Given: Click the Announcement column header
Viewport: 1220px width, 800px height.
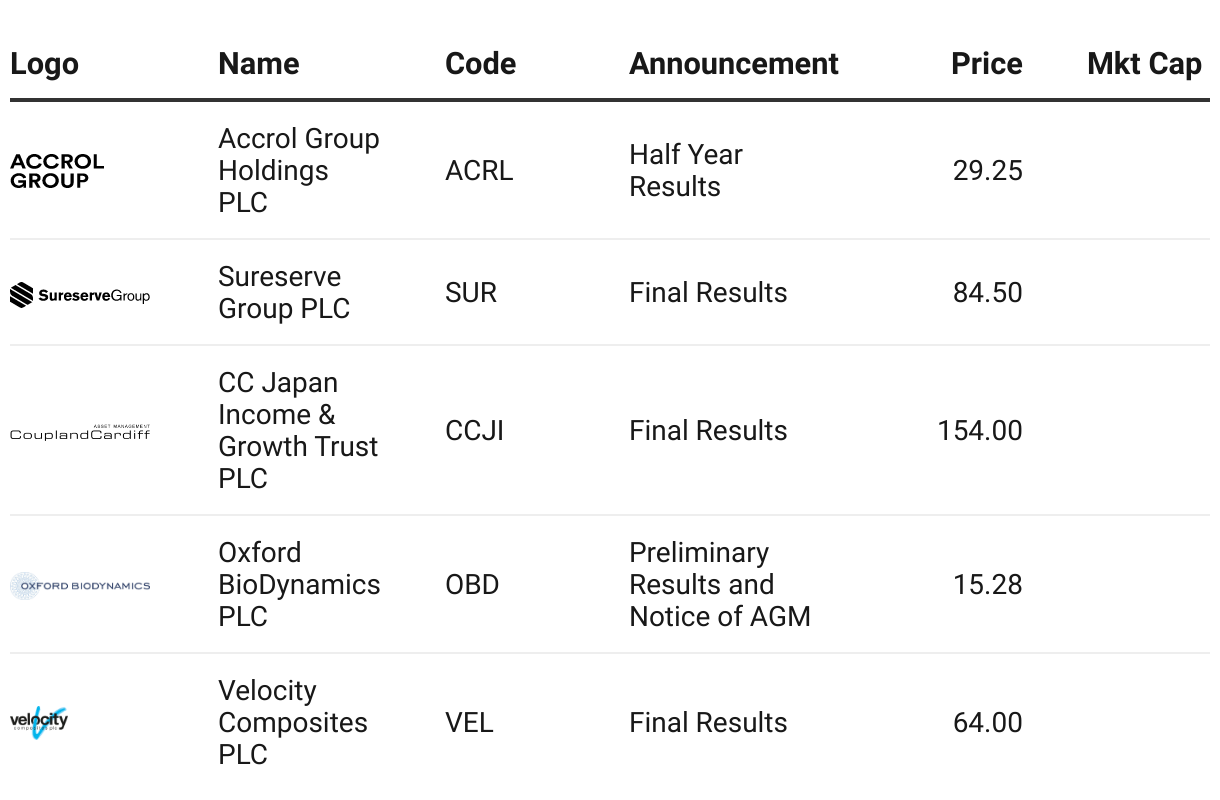Looking at the screenshot, I should coord(733,64).
